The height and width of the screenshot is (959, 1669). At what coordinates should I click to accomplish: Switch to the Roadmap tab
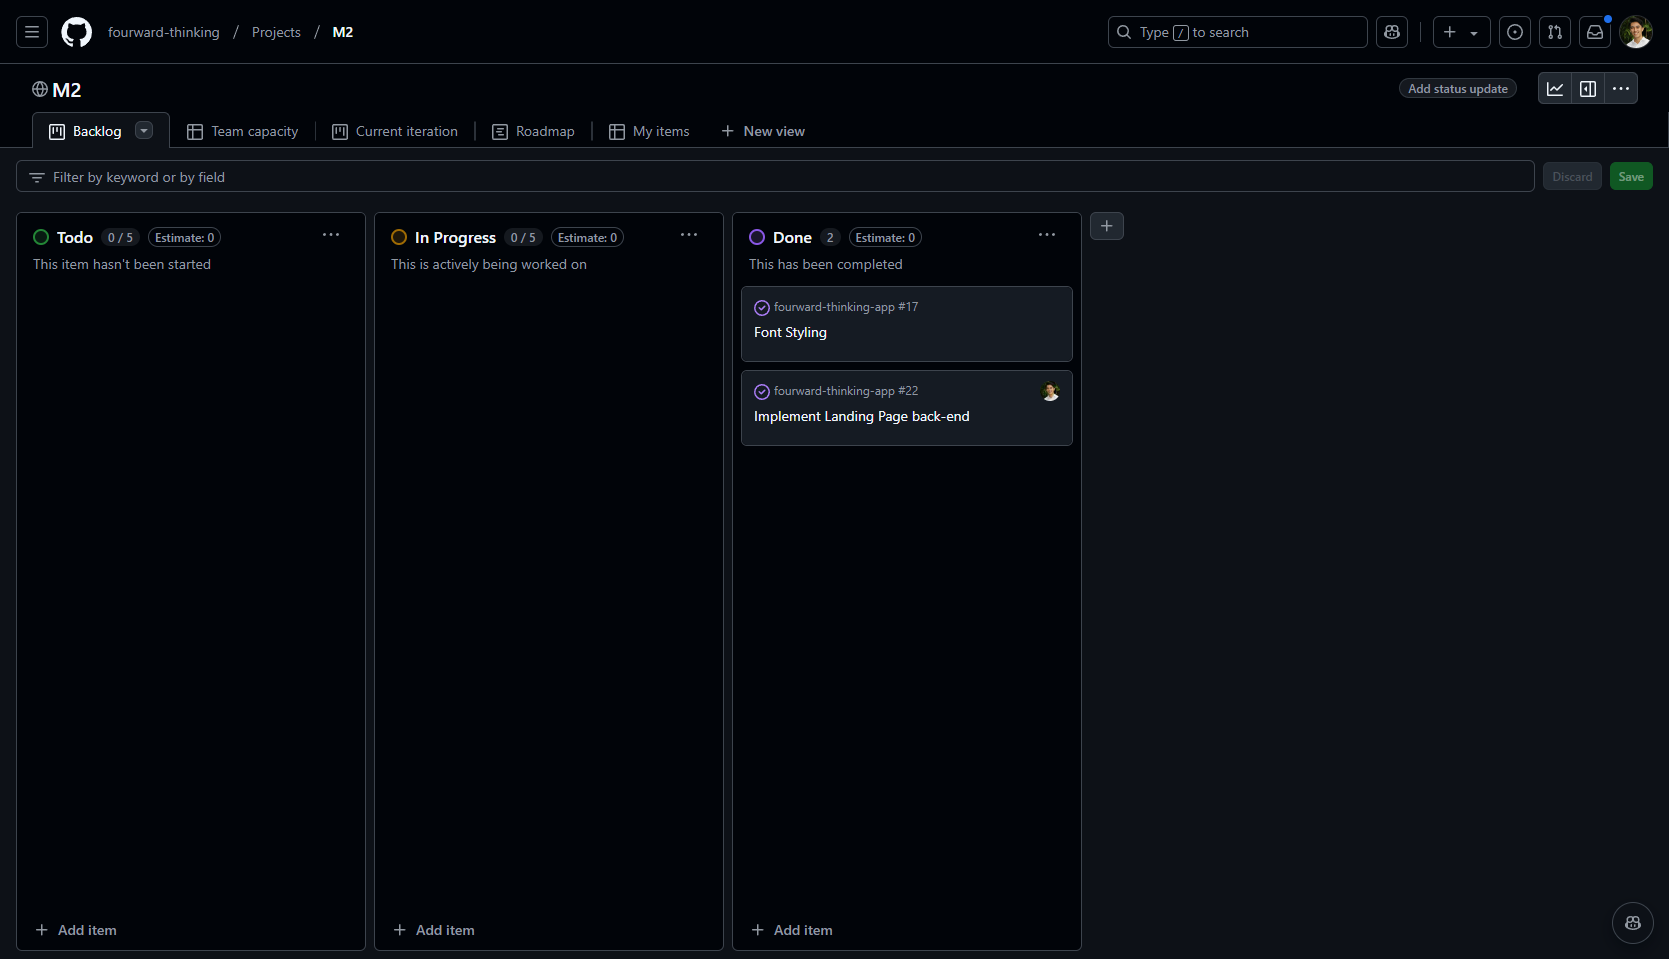545,131
